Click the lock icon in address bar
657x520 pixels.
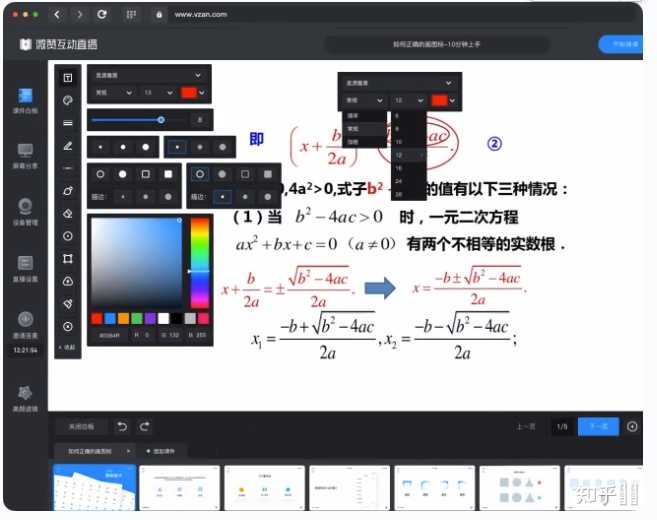(x=159, y=15)
